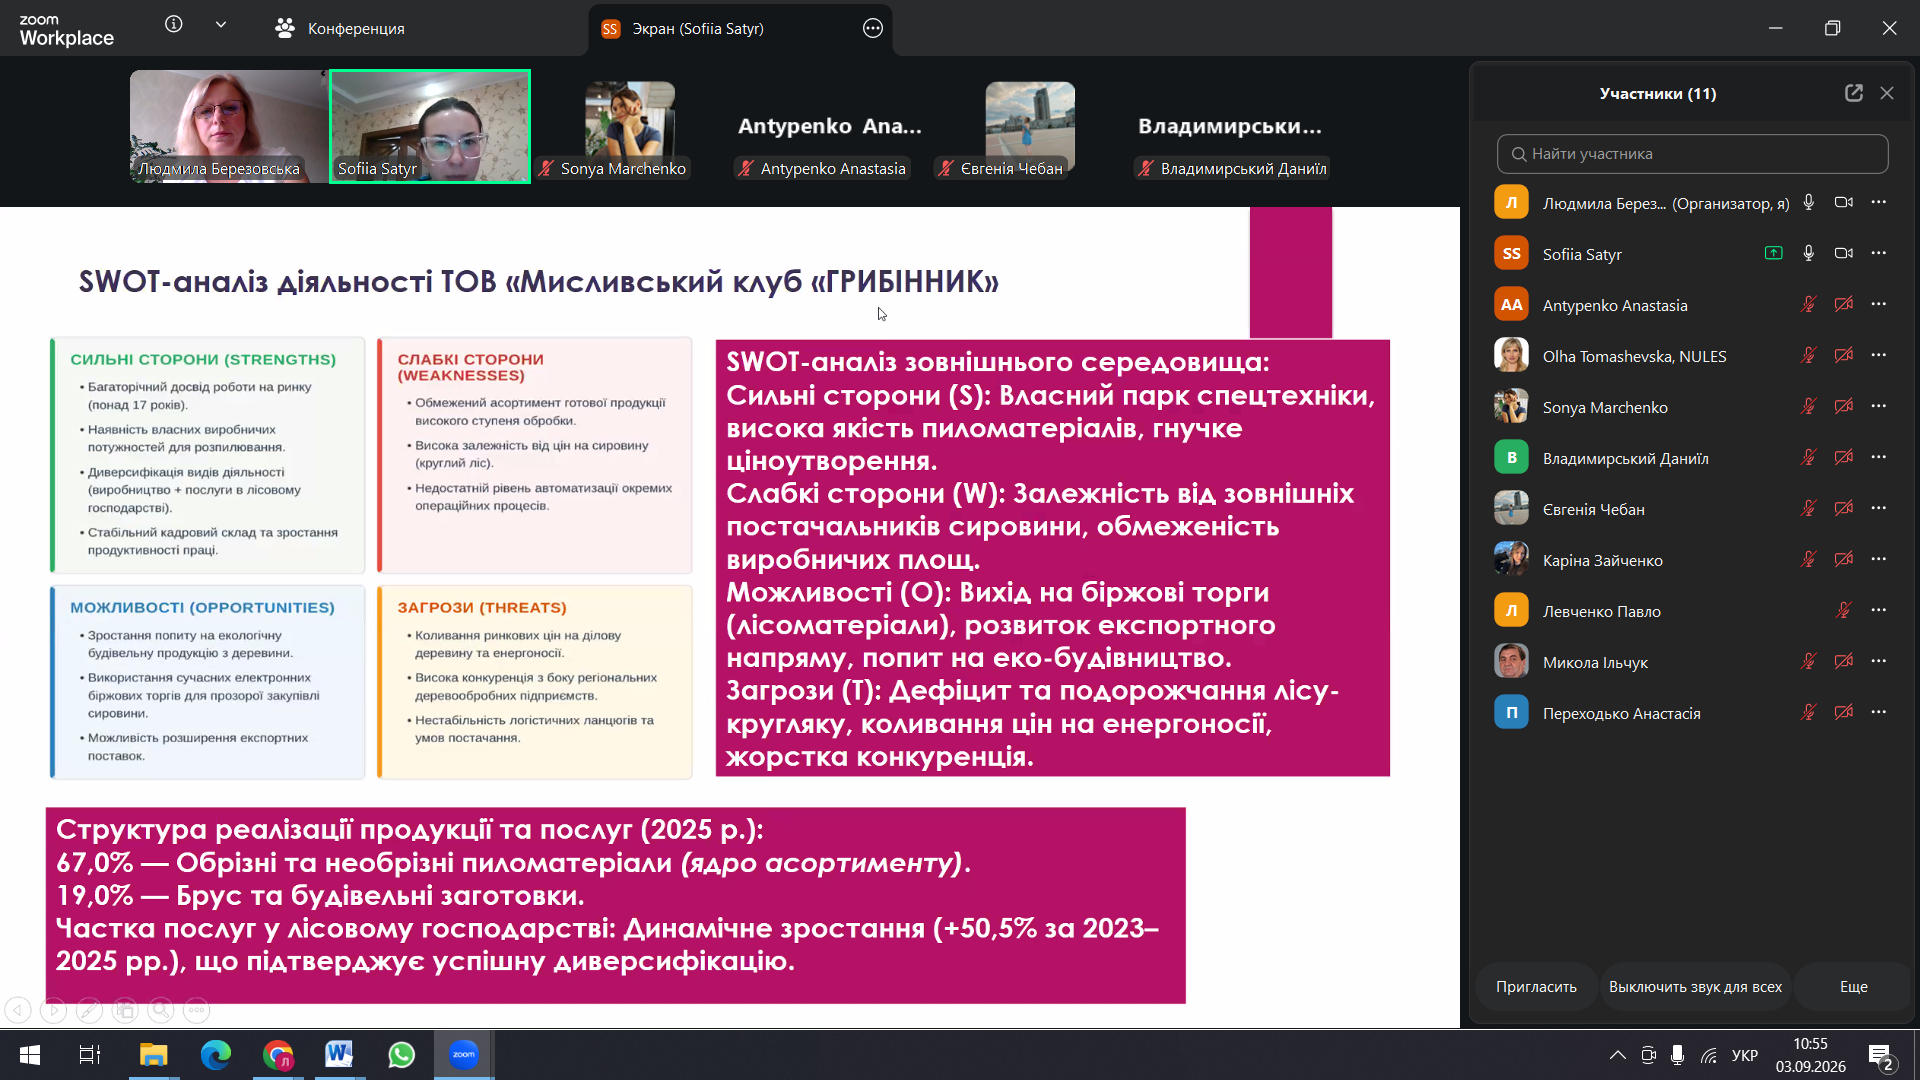Toggle Людмила Березовська's microphone

tap(1809, 202)
